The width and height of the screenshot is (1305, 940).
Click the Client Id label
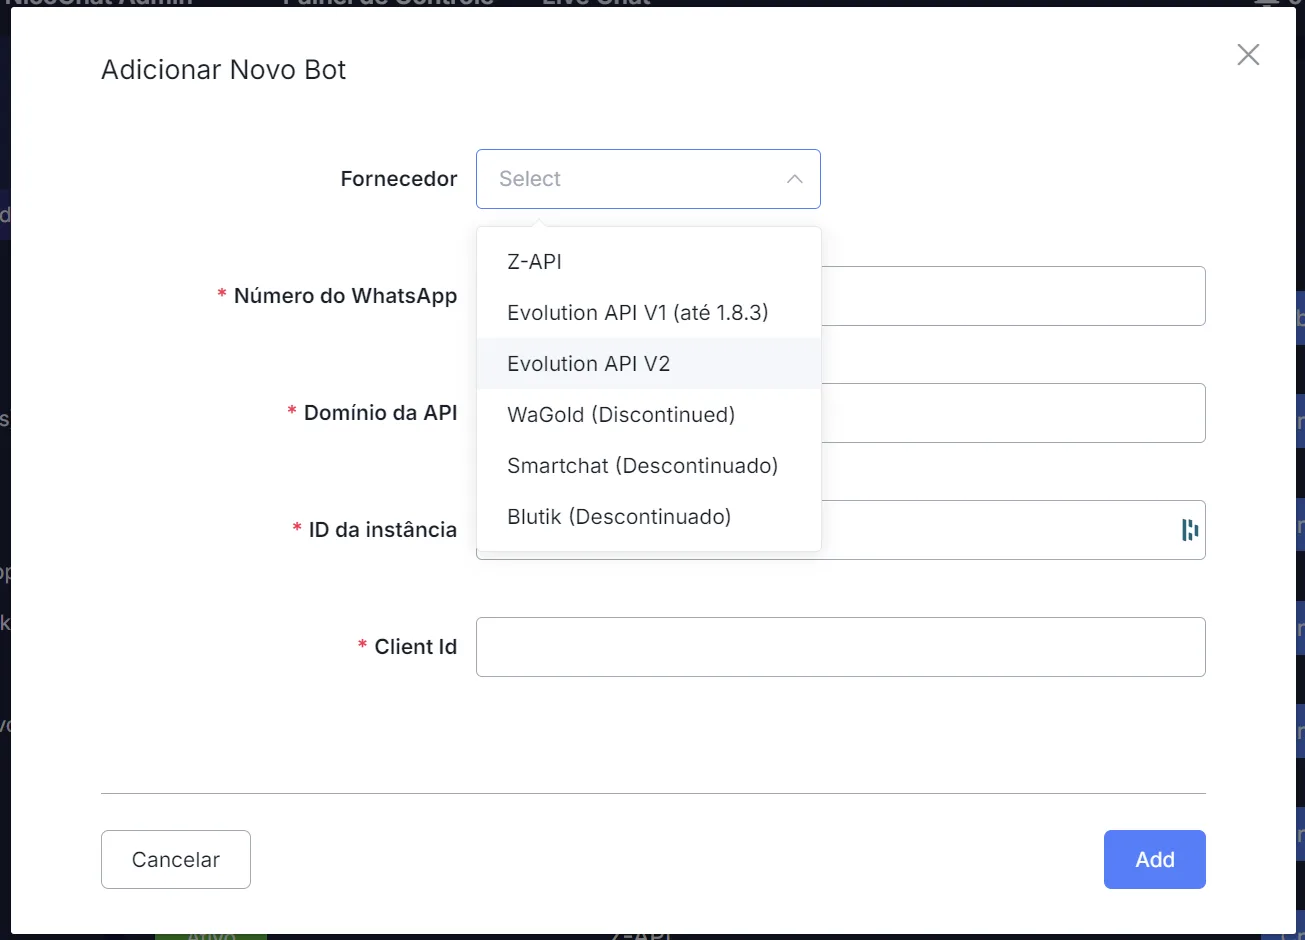416,647
